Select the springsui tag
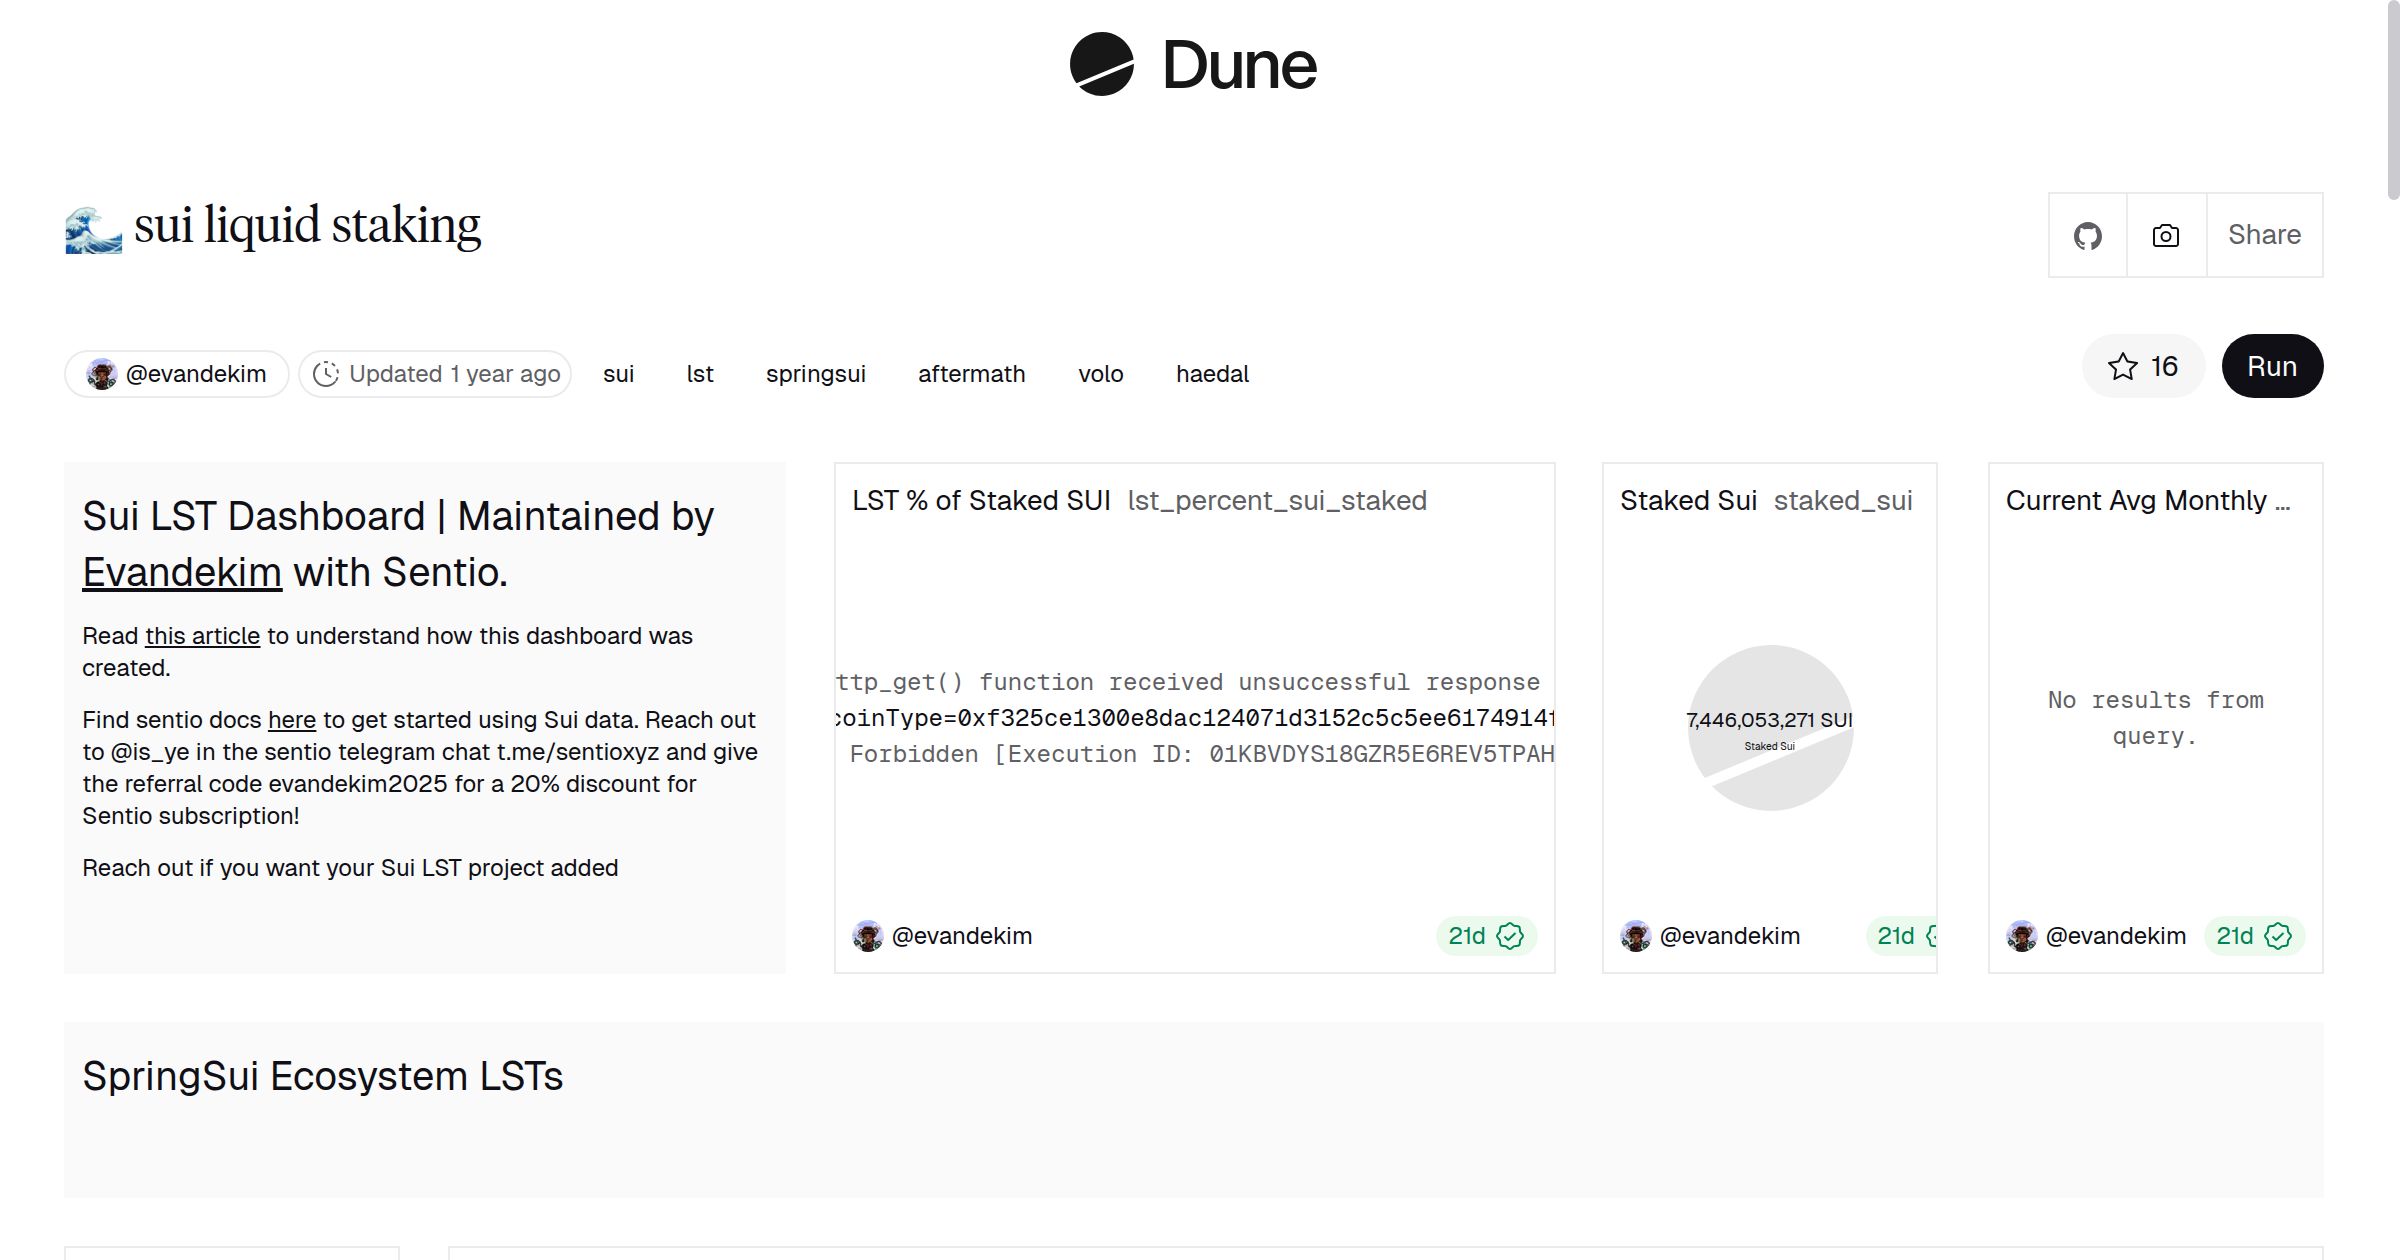Image resolution: width=2400 pixels, height=1260 pixels. point(815,374)
